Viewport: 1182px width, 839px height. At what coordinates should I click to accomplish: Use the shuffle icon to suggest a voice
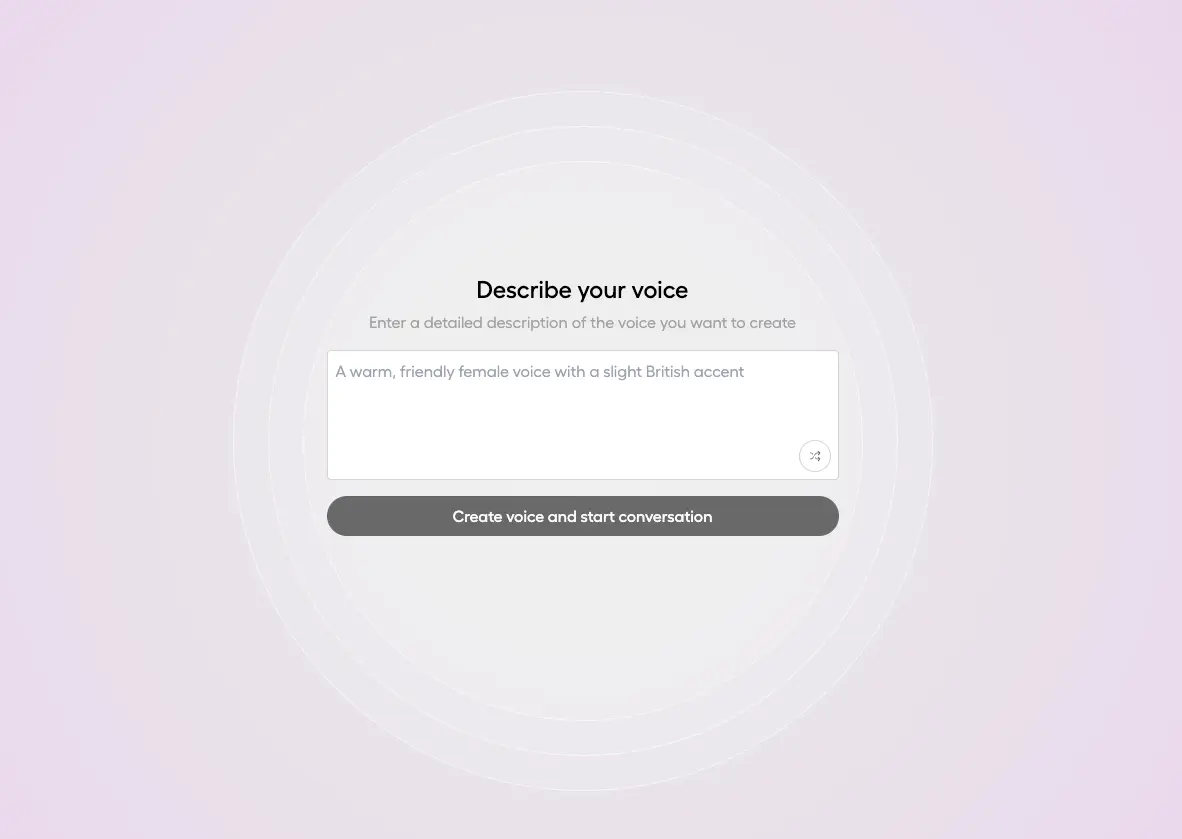pyautogui.click(x=815, y=456)
